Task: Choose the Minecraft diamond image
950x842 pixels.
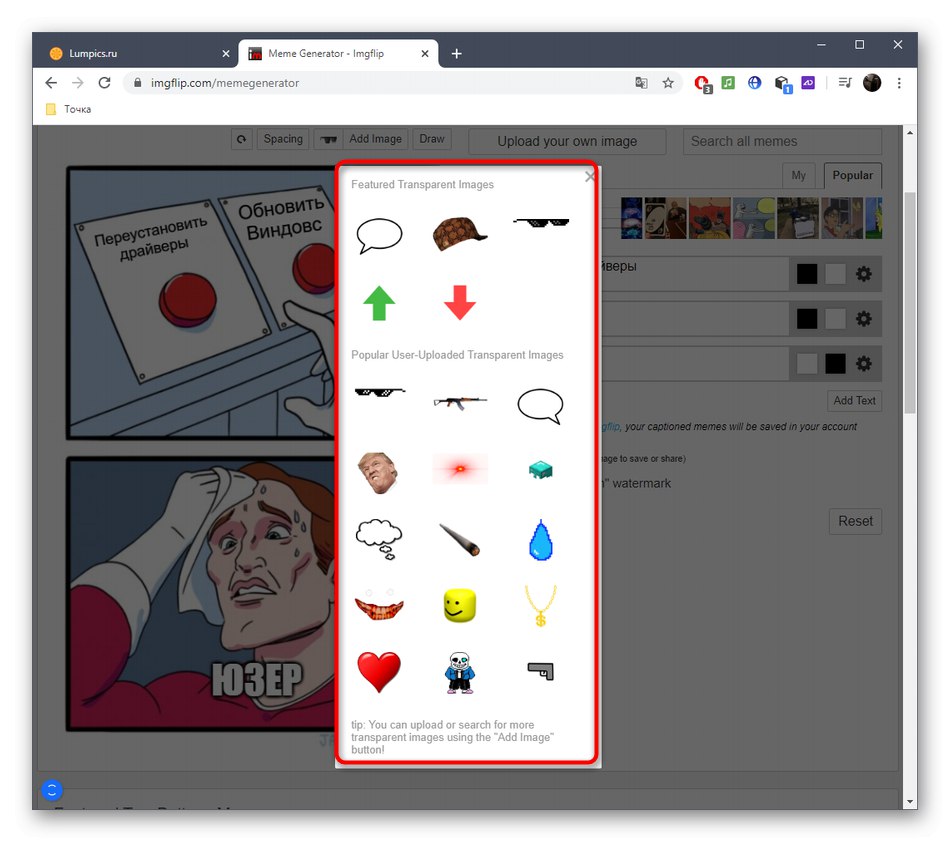Action: [x=540, y=469]
